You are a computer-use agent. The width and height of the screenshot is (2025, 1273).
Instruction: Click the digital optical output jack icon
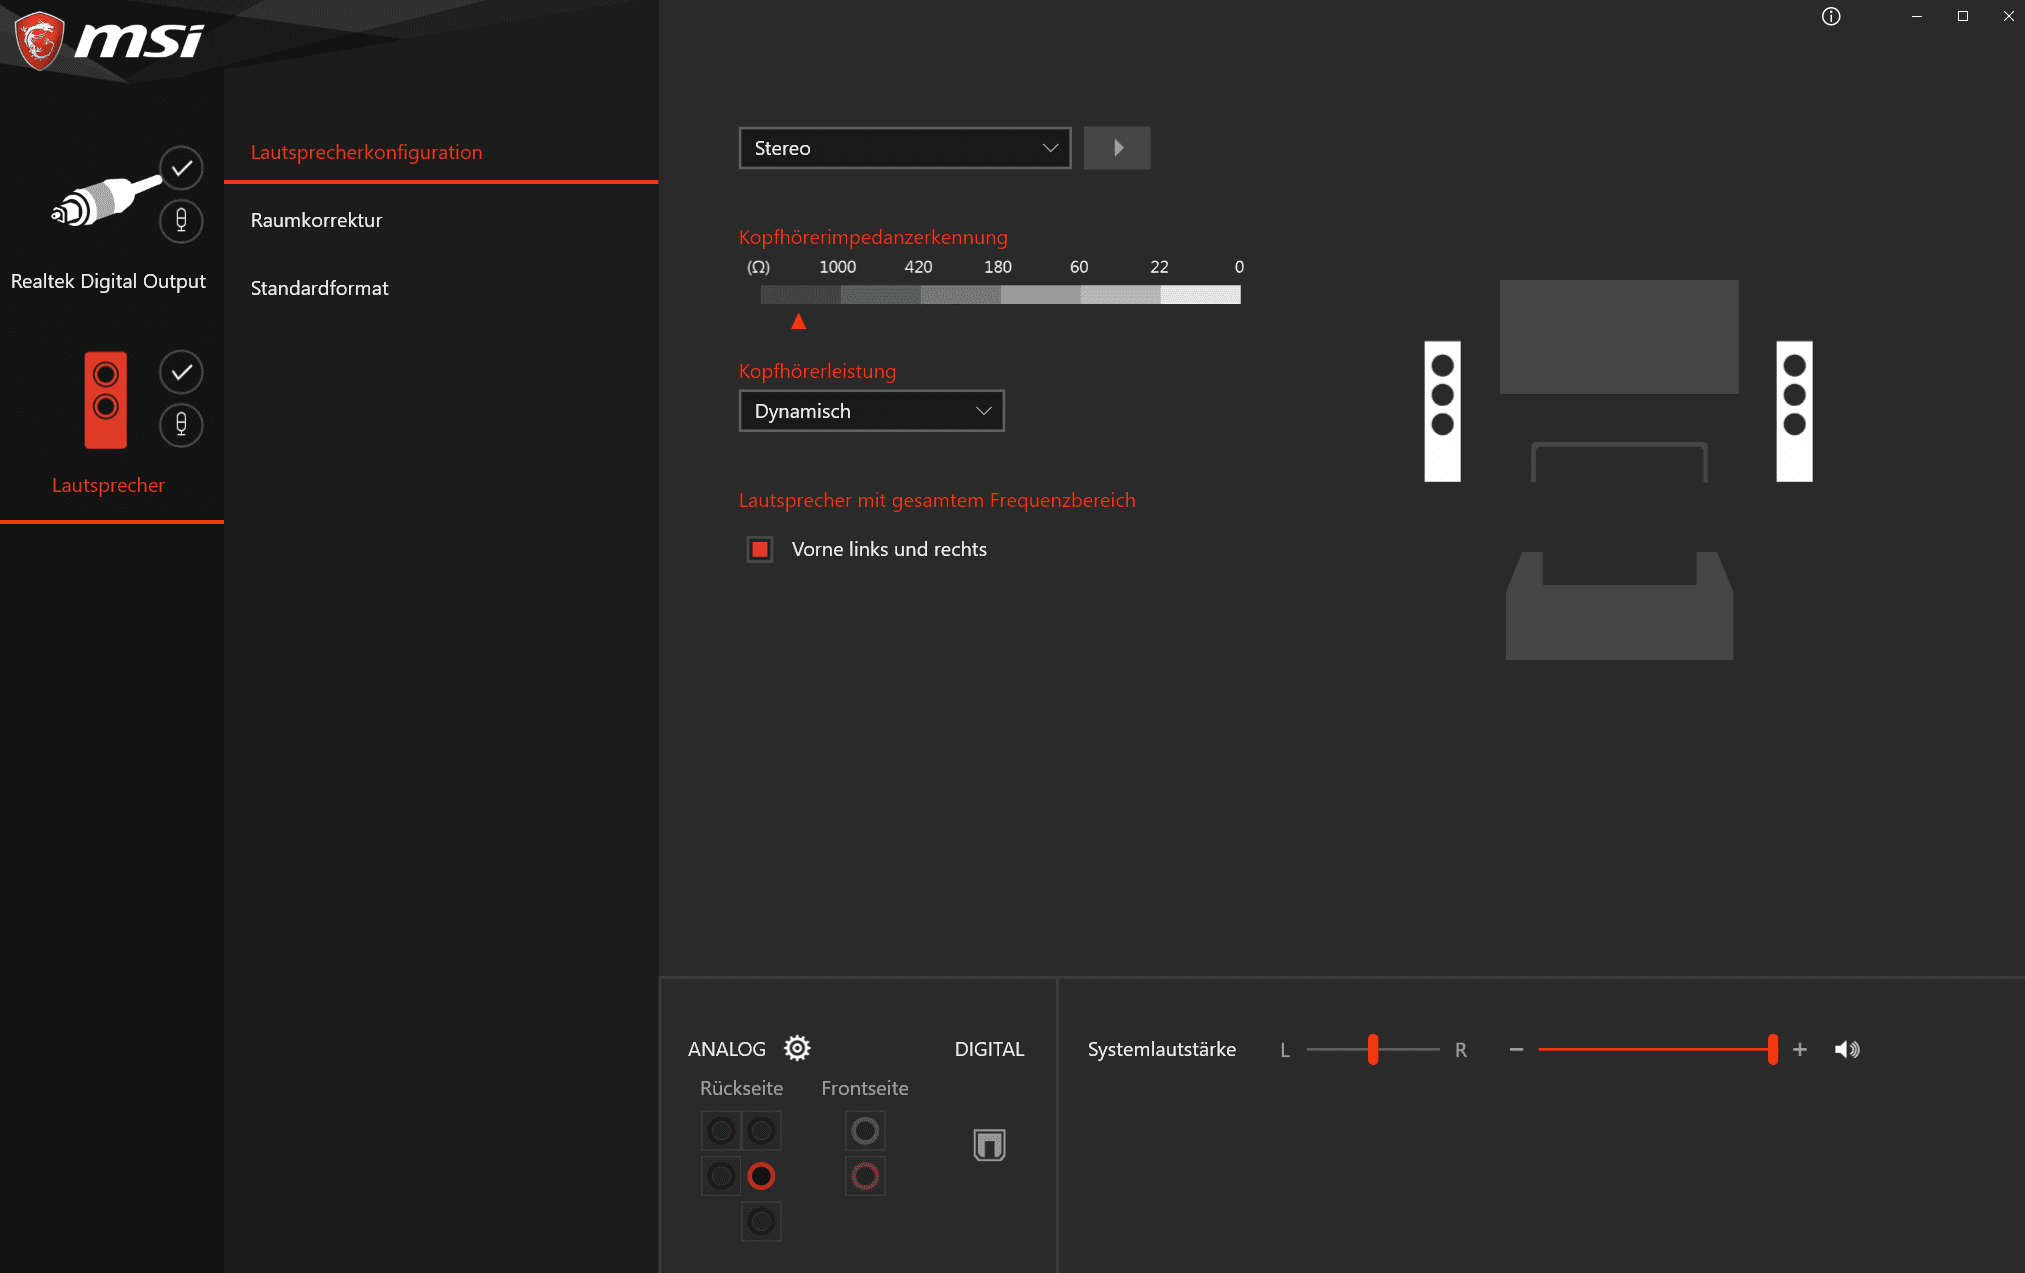989,1144
